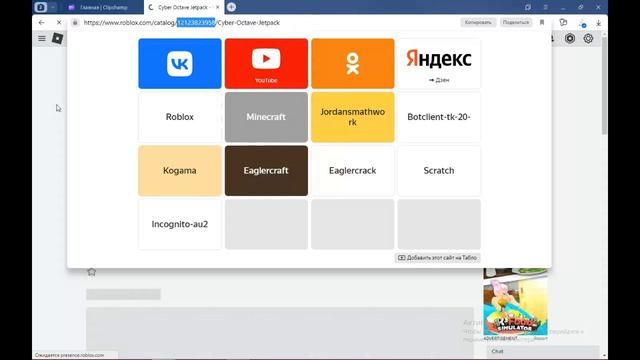Open the Robux hexagon icon
This screenshot has width=640, height=360.
click(x=570, y=38)
